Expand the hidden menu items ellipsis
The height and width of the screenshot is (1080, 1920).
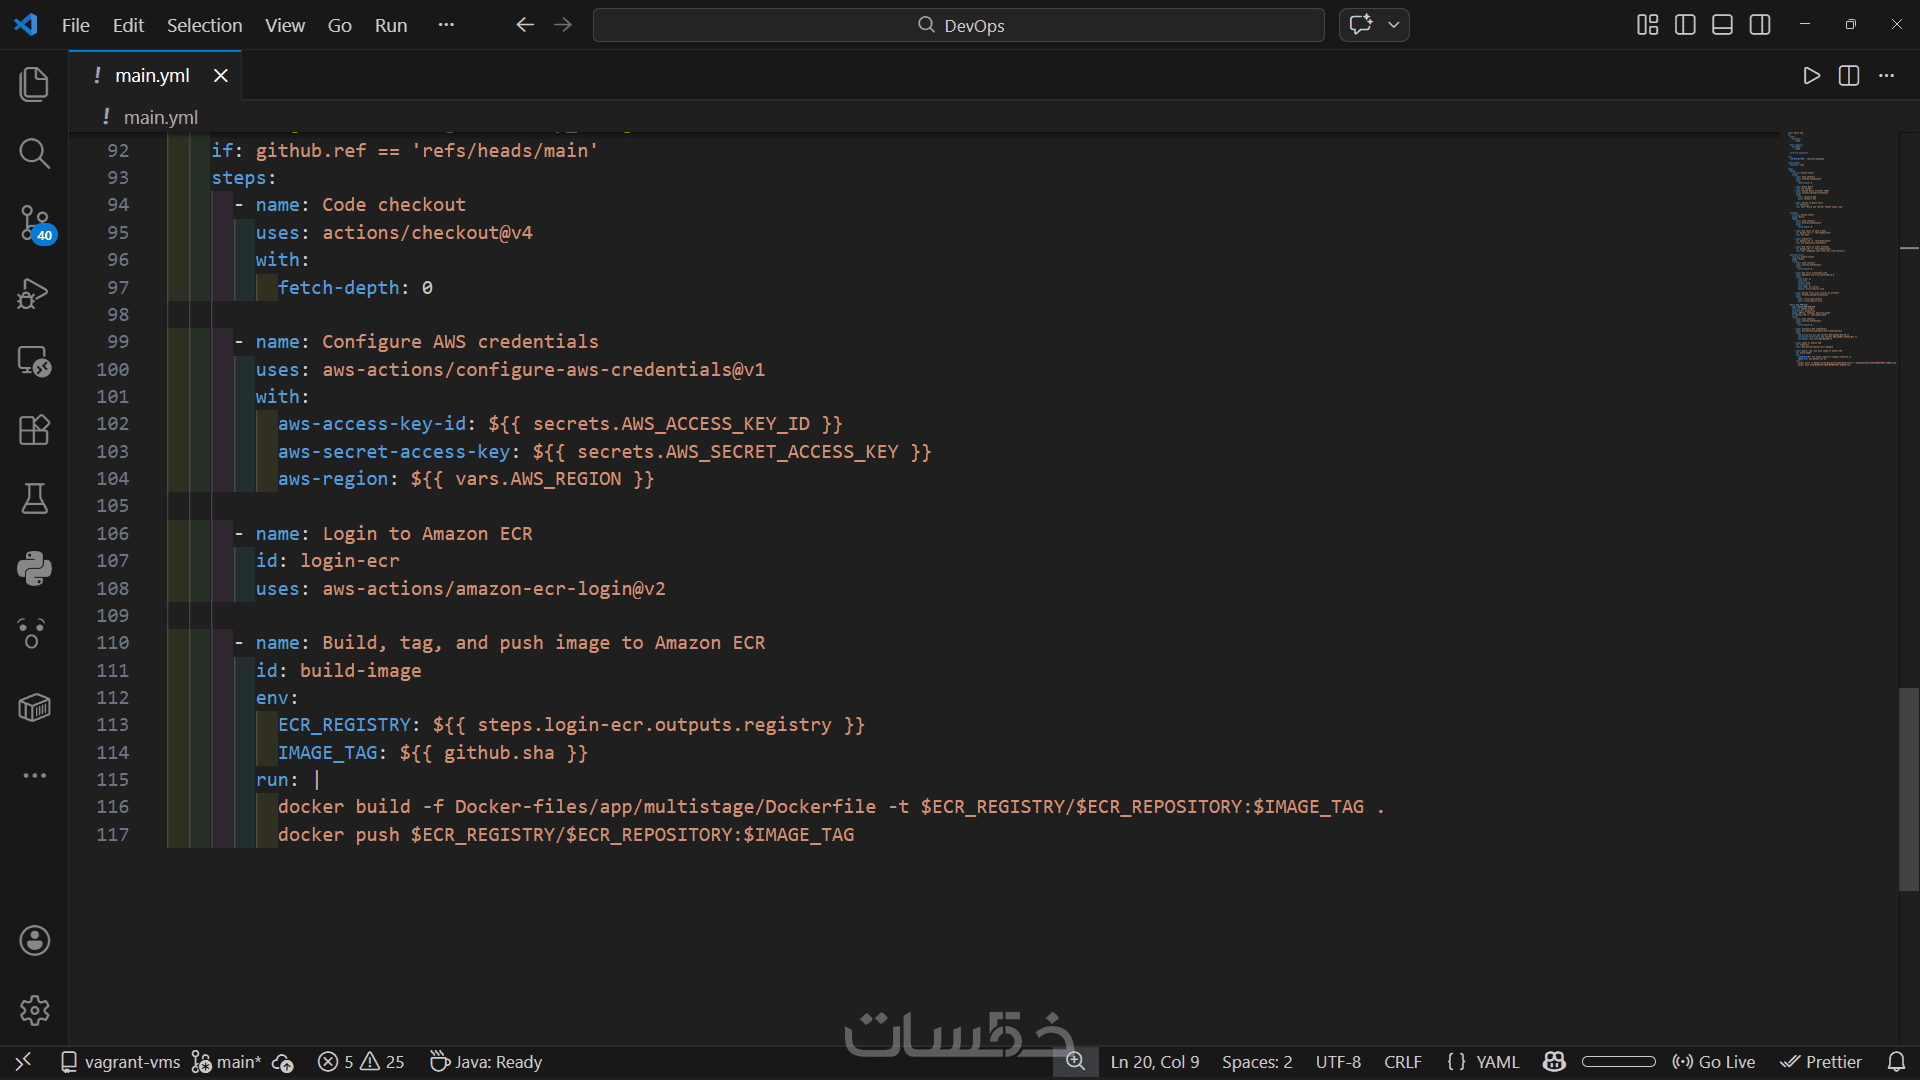tap(446, 25)
